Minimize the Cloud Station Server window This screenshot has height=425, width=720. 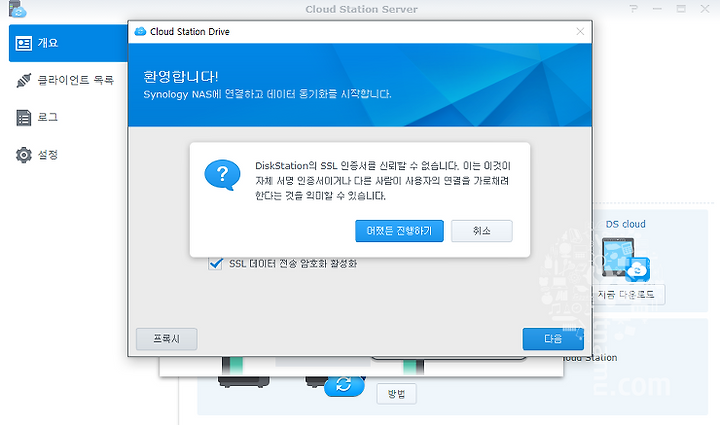657,9
